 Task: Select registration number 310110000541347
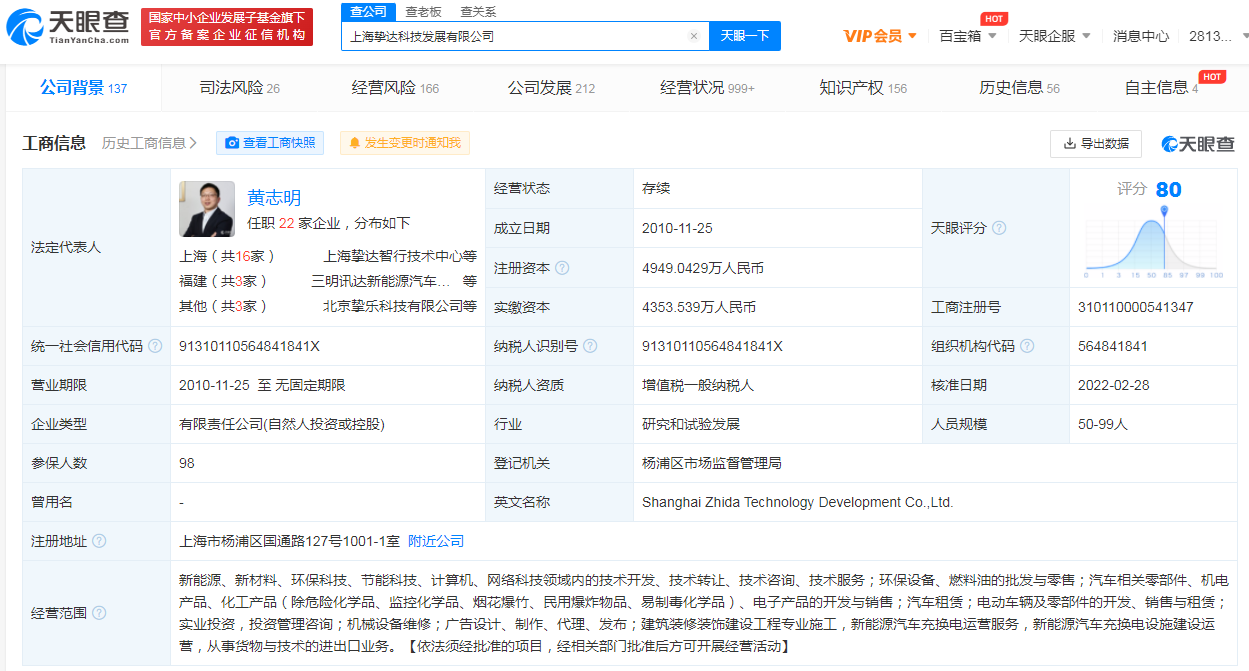pyautogui.click(x=1136, y=307)
